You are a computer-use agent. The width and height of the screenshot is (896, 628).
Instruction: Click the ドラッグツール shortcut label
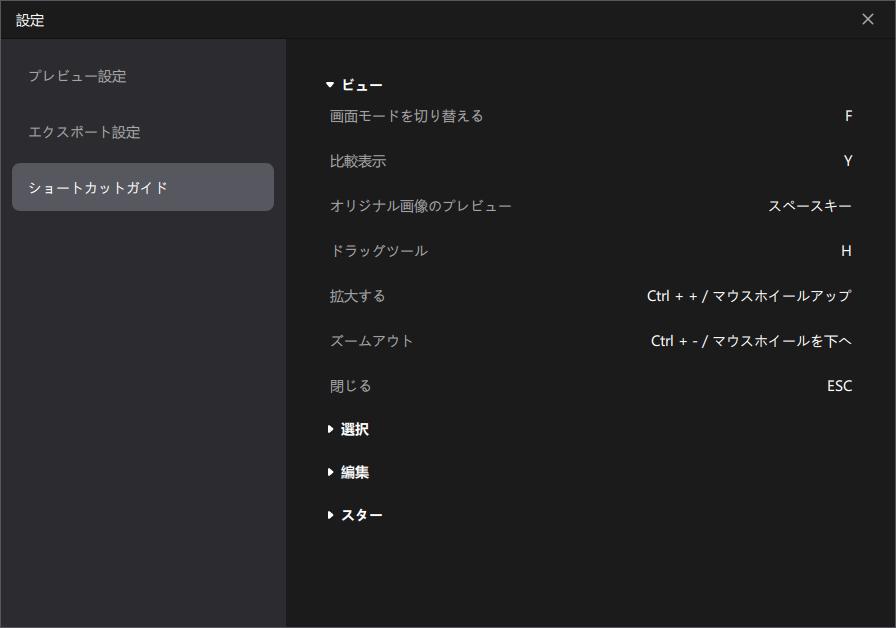pos(379,251)
